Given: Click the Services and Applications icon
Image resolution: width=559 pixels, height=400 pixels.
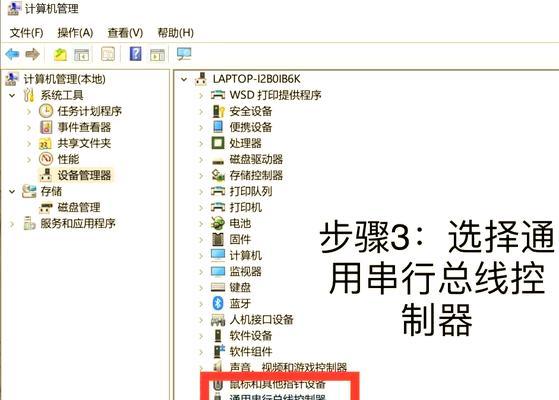Looking at the screenshot, I should 29,223.
